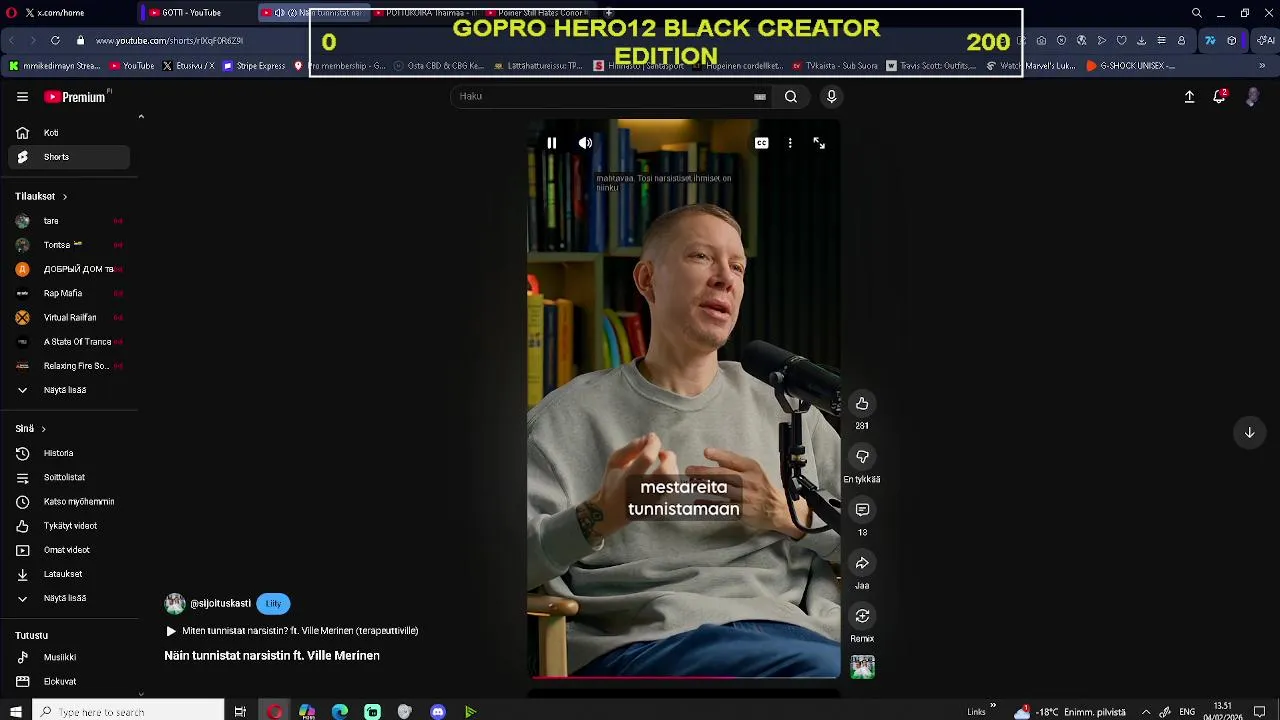
Task: Open the comments on the Short
Action: coord(862,510)
